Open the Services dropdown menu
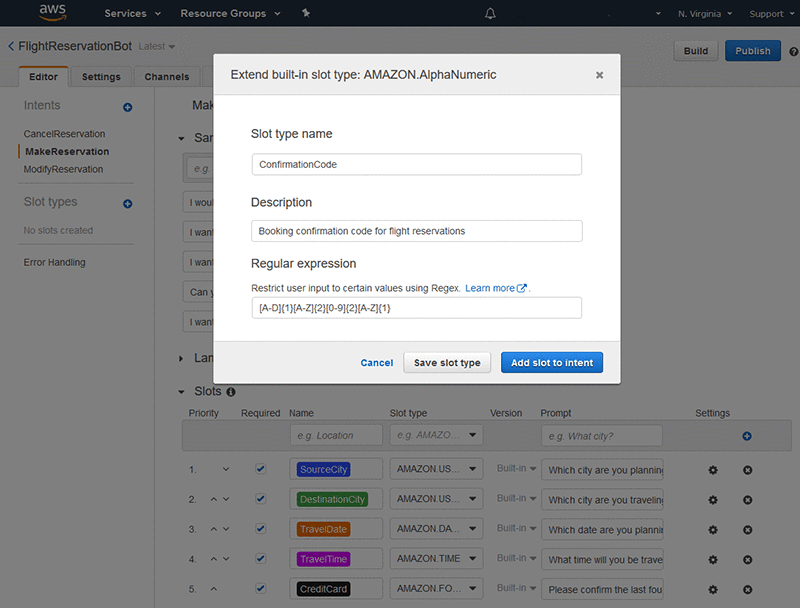This screenshot has height=608, width=800. (x=132, y=13)
